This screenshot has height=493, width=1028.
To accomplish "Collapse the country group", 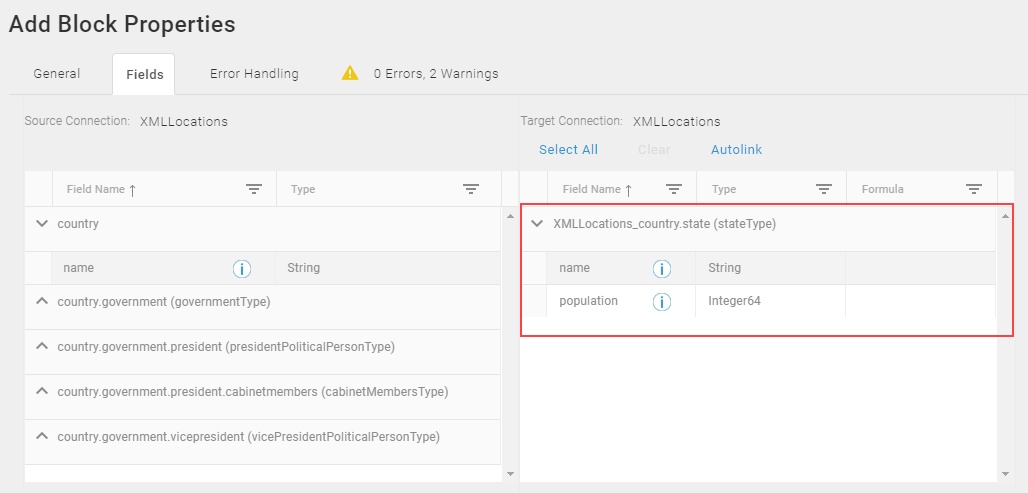I will click(x=42, y=224).
